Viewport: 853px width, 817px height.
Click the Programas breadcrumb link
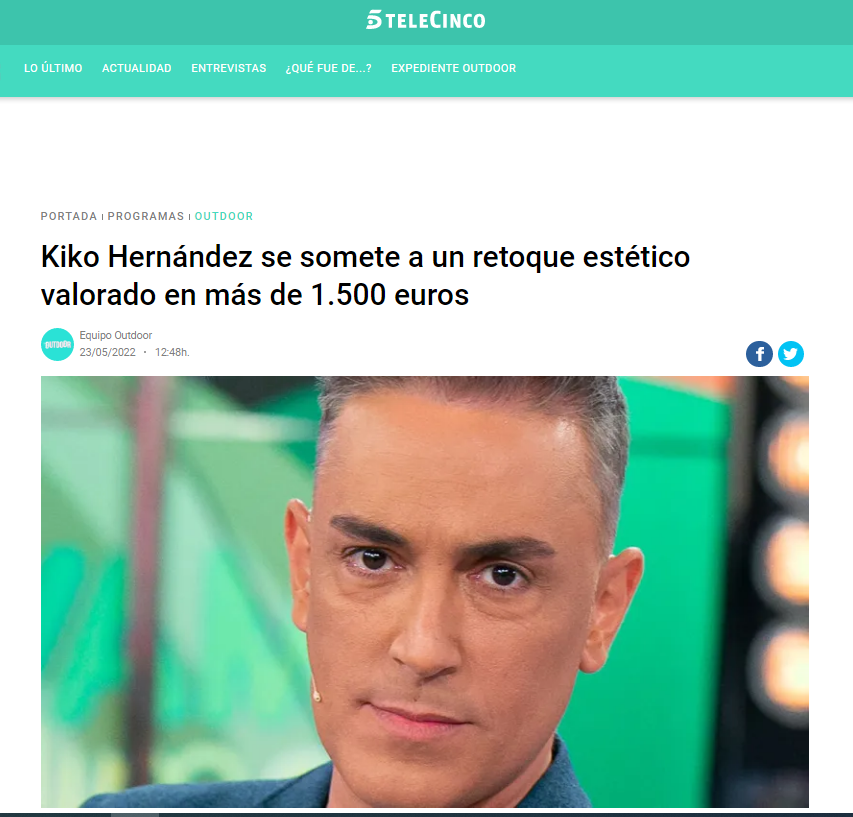(146, 216)
